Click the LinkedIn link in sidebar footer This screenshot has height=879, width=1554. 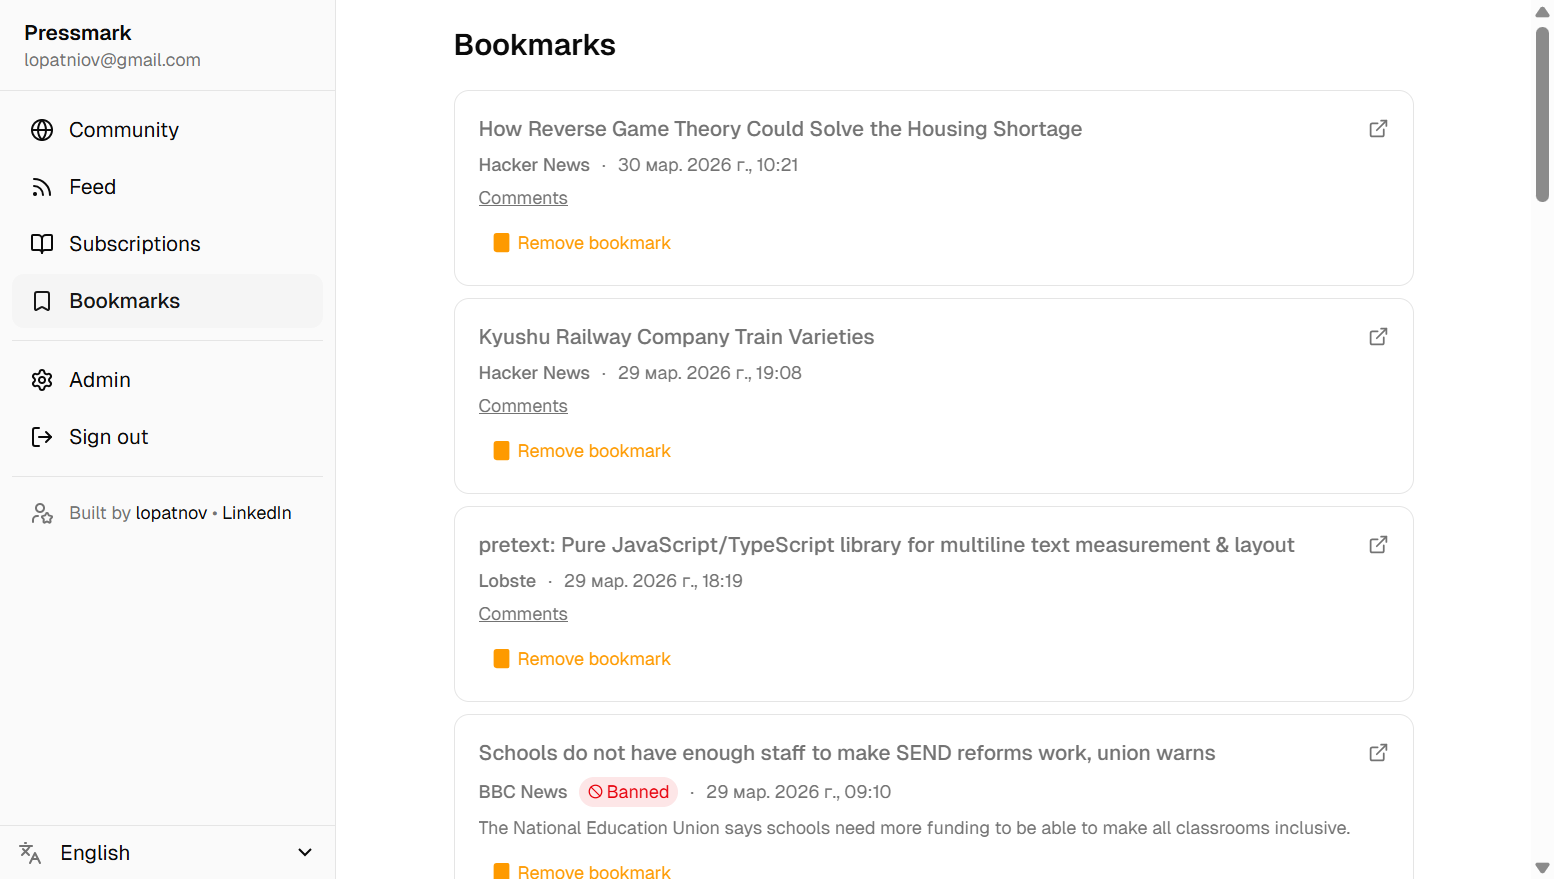[x=256, y=512]
